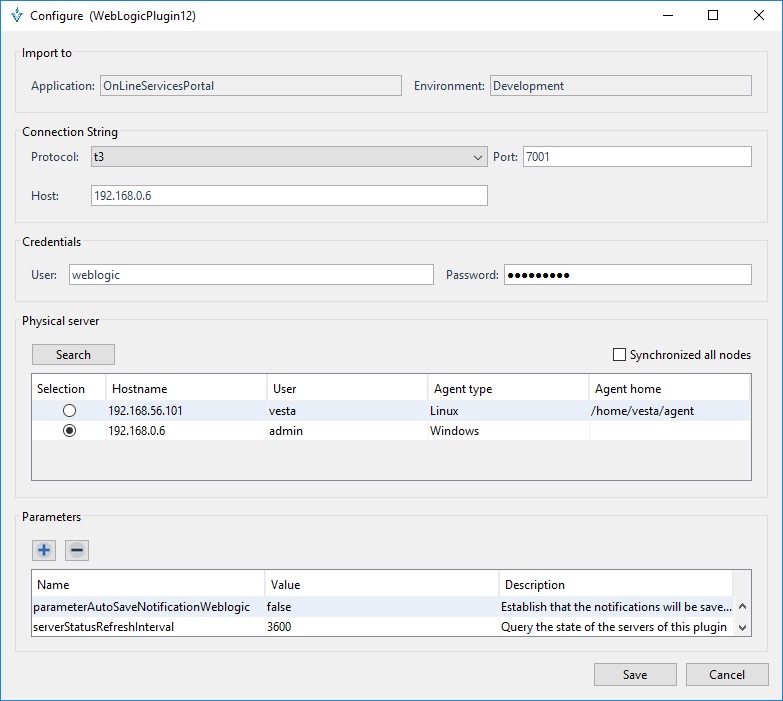Click the Host input field
This screenshot has height=701, width=783.
pos(289,196)
